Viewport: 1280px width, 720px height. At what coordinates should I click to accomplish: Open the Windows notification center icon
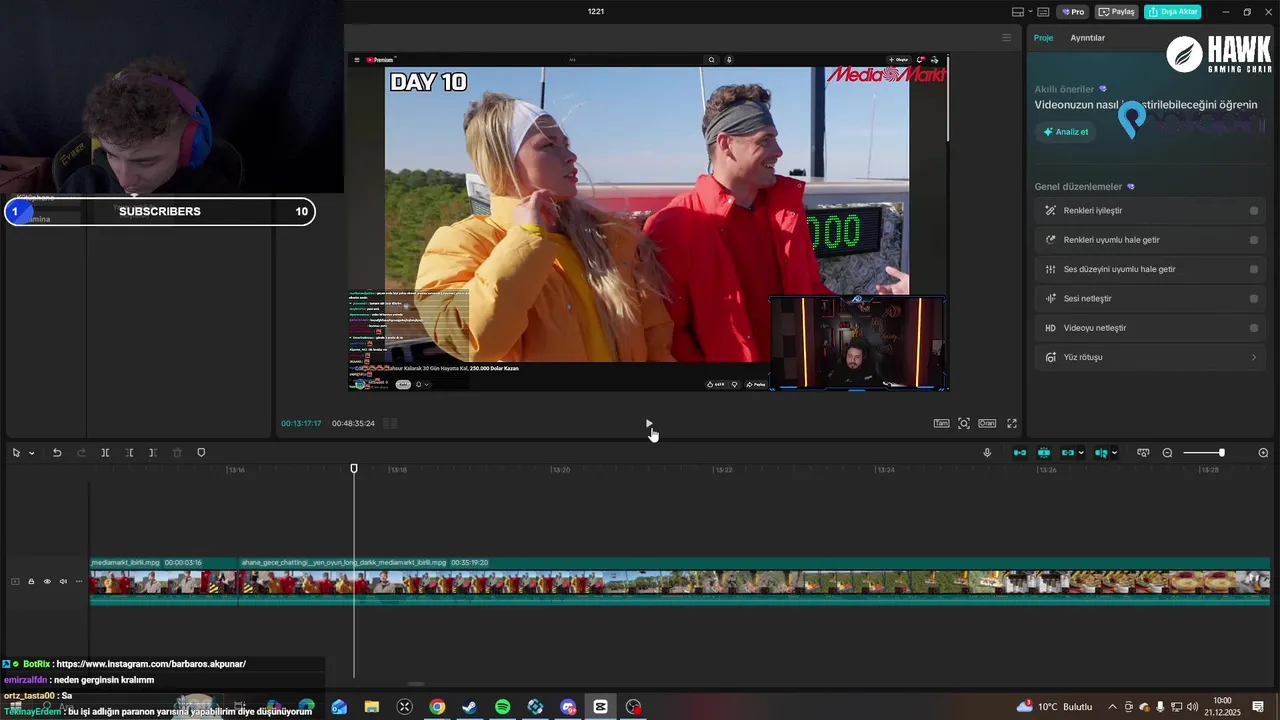coord(1258,707)
